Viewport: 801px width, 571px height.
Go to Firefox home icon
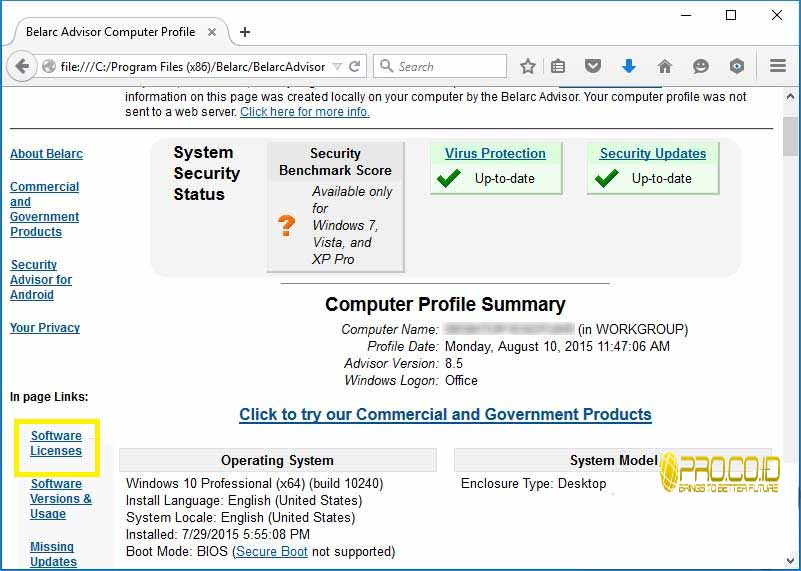664,66
